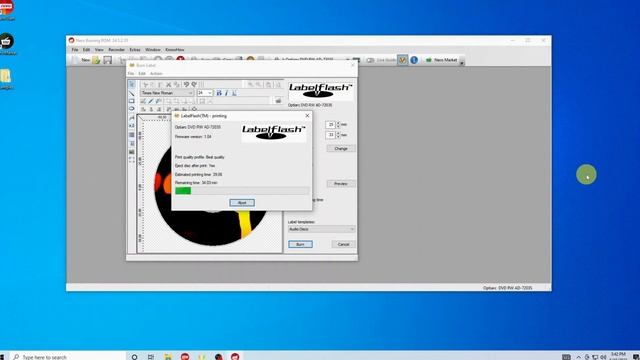This screenshot has width=640, height=360.
Task: Open KnowHow menu in Nero Burning ROM
Action: click(175, 50)
